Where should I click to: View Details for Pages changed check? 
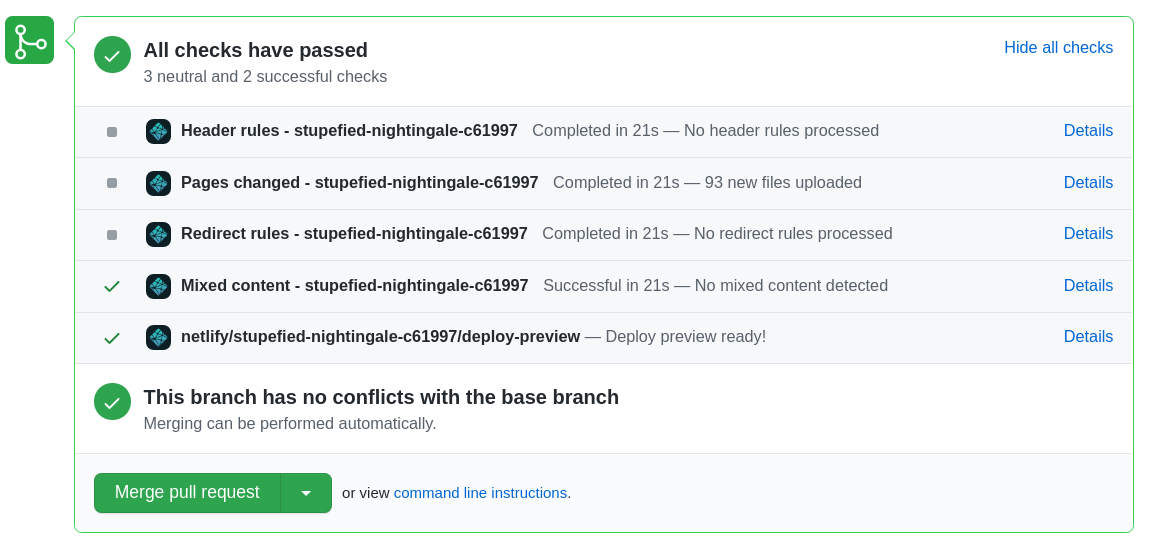[x=1088, y=183]
